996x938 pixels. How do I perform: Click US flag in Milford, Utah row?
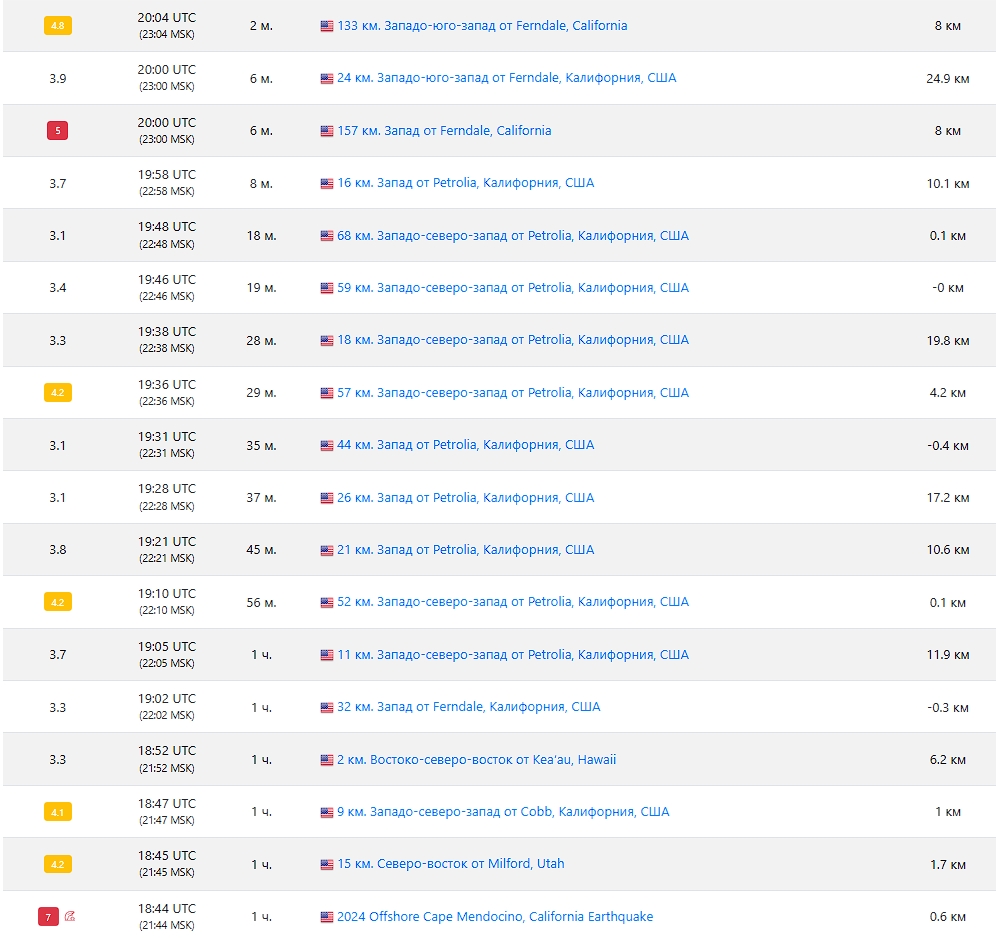coord(326,864)
